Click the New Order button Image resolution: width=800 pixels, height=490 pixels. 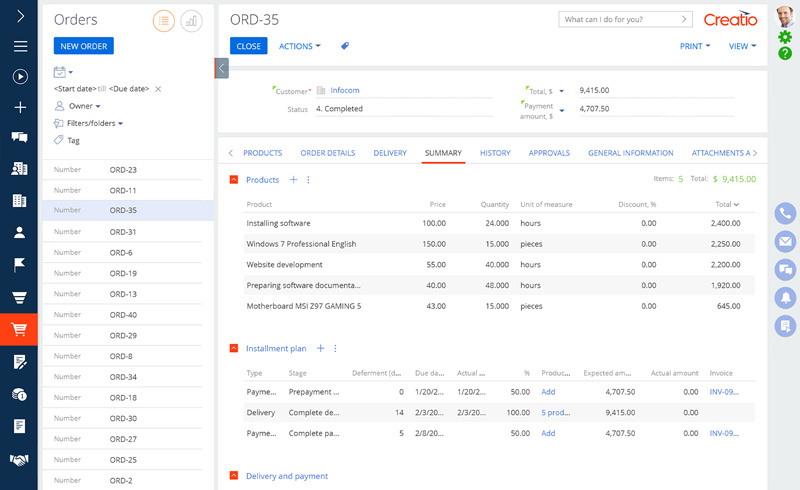84,46
